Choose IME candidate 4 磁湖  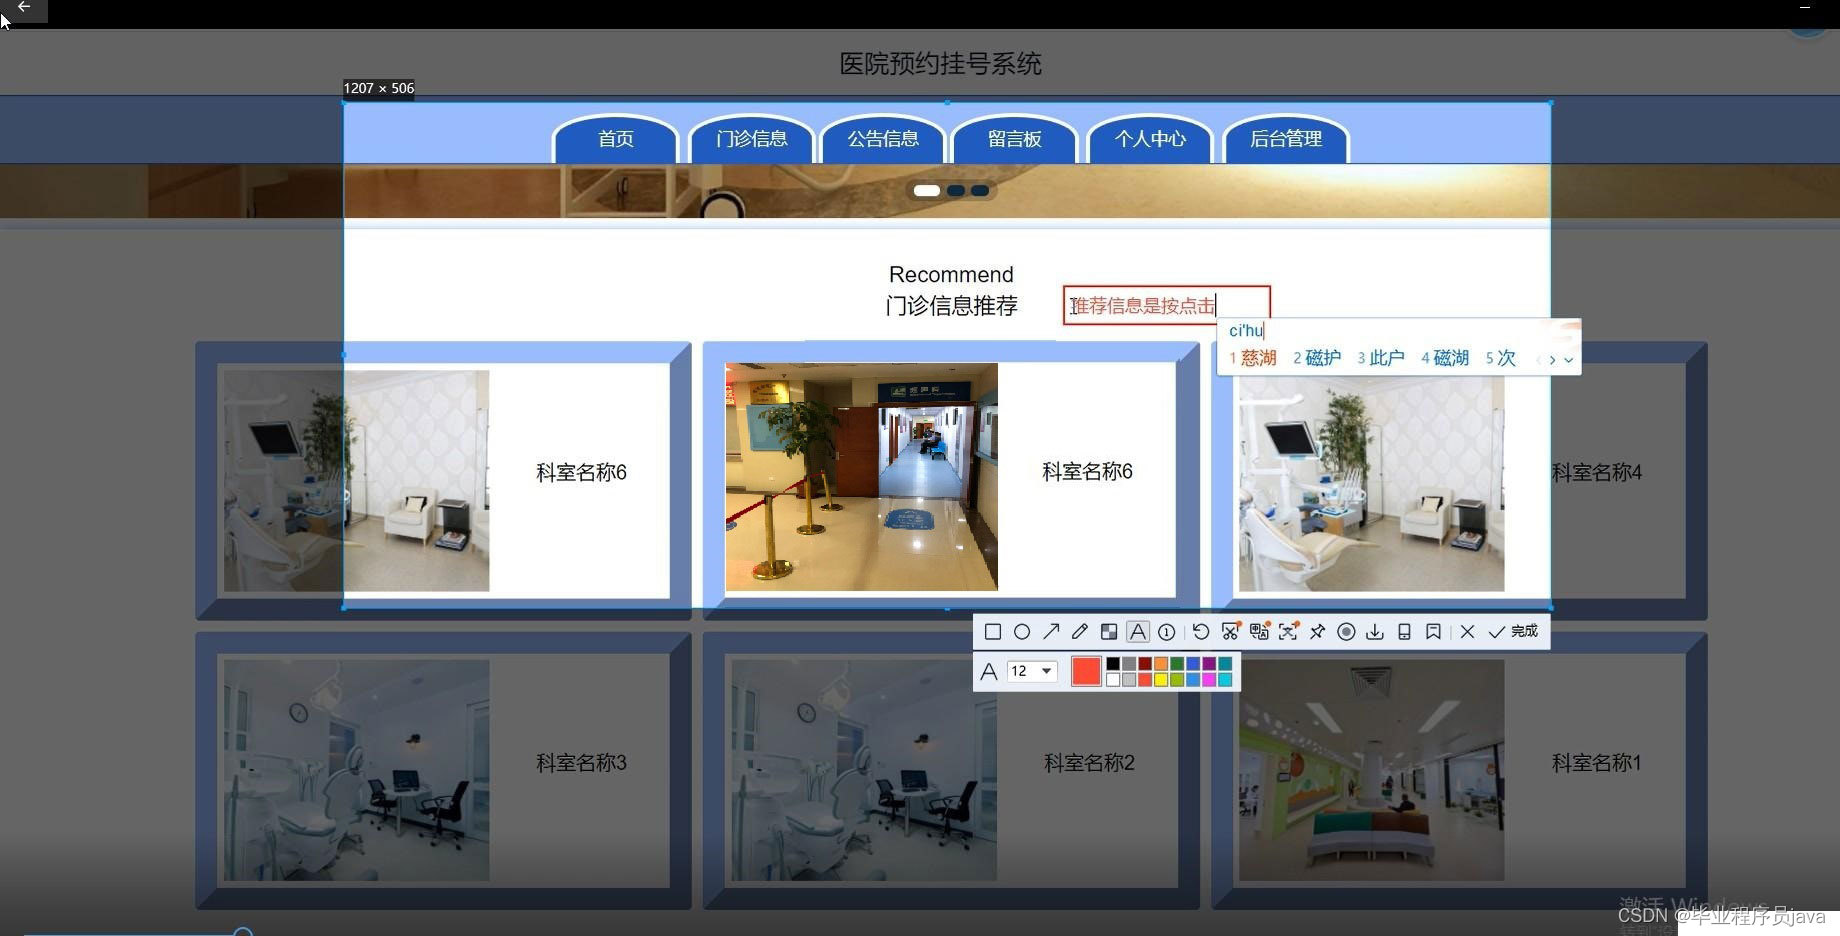[1445, 358]
